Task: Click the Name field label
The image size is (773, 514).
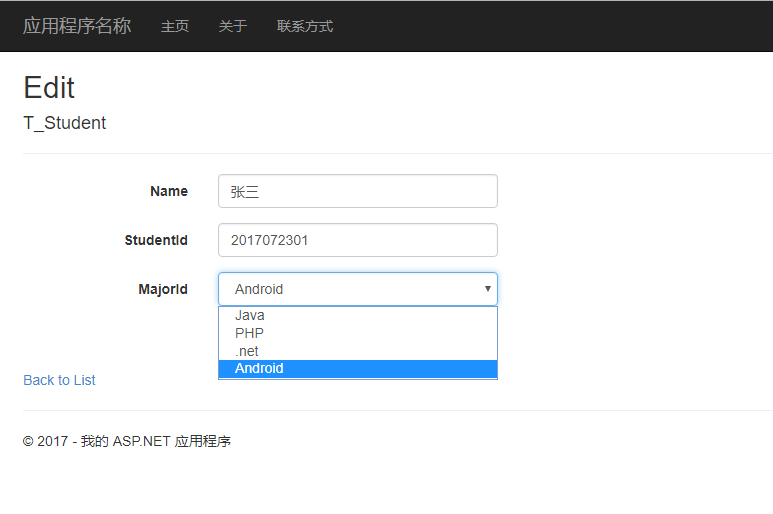Action: pos(169,191)
